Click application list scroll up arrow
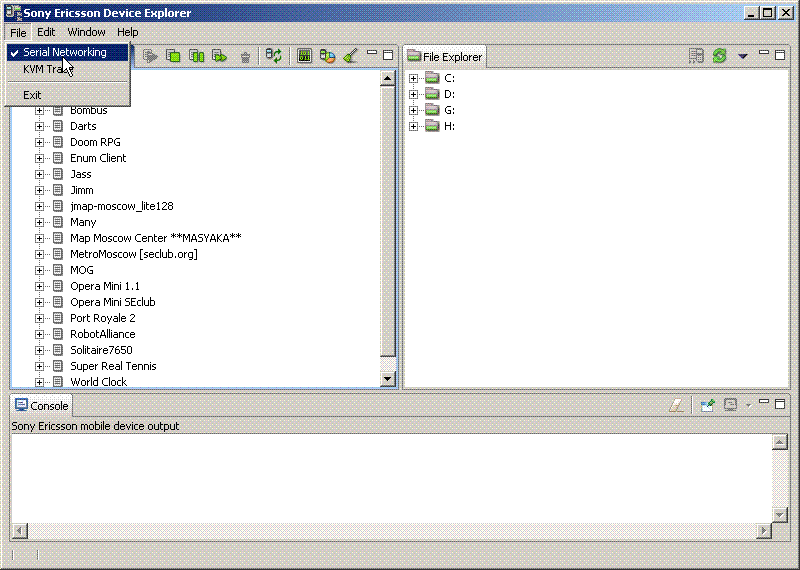The height and width of the screenshot is (570, 800). [388, 79]
